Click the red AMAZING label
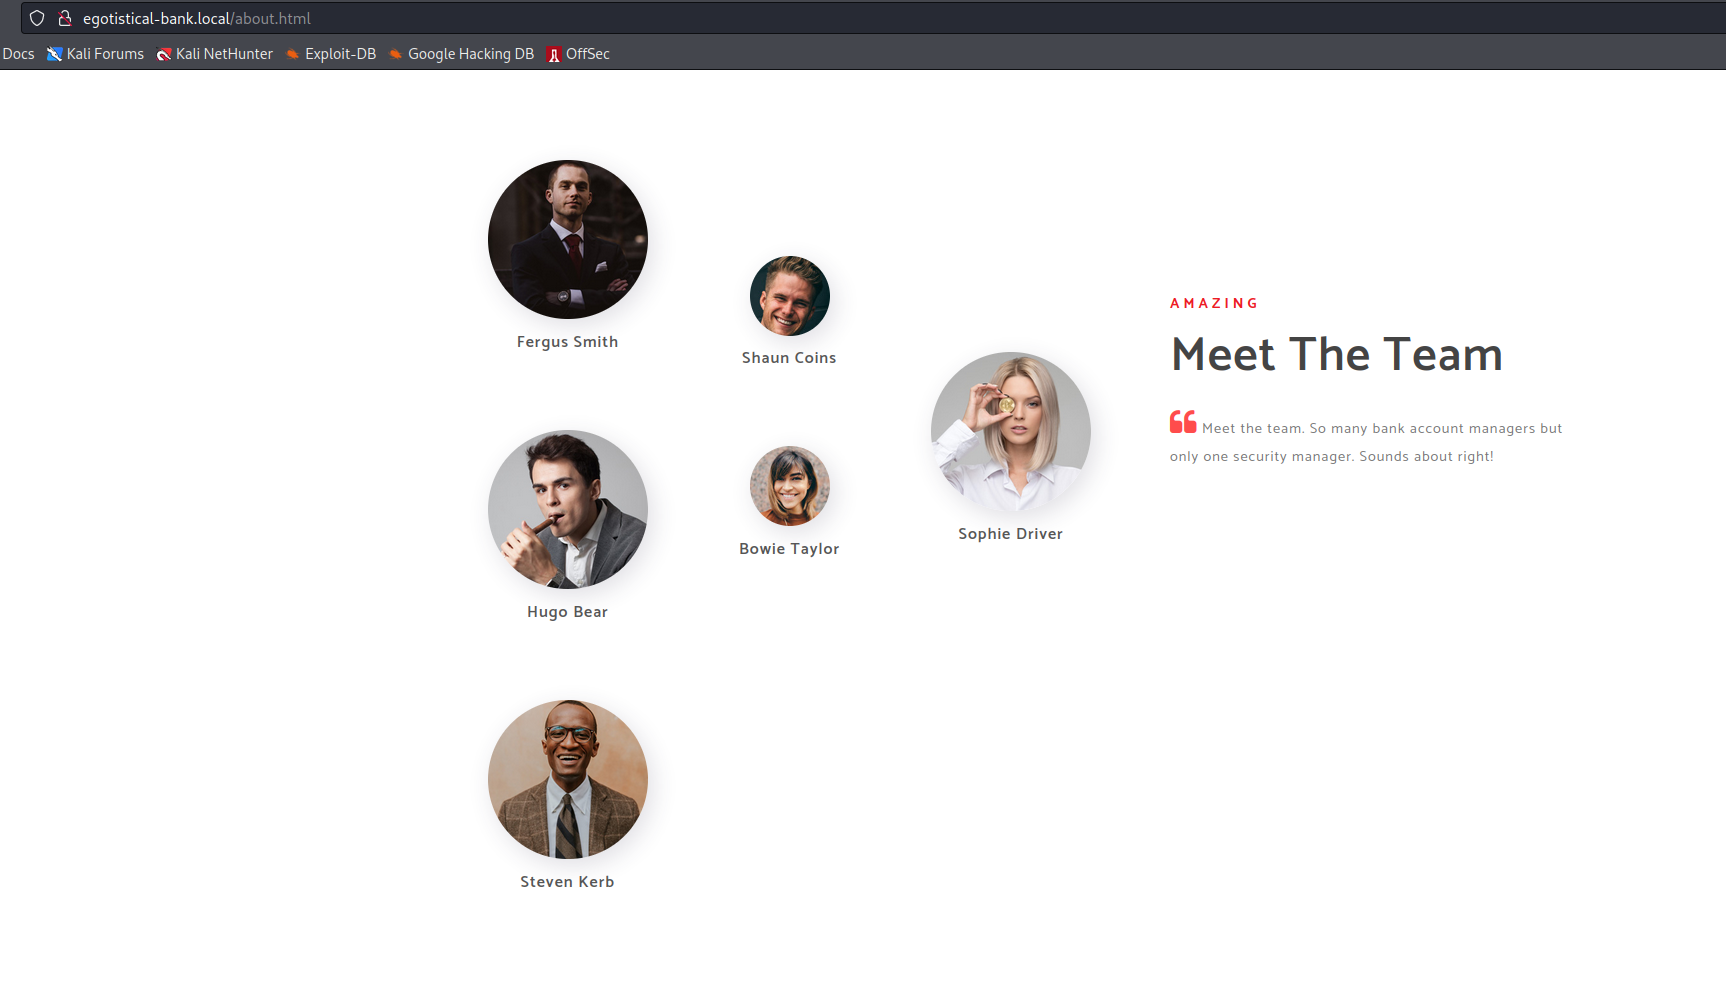This screenshot has height=998, width=1726. (x=1214, y=303)
